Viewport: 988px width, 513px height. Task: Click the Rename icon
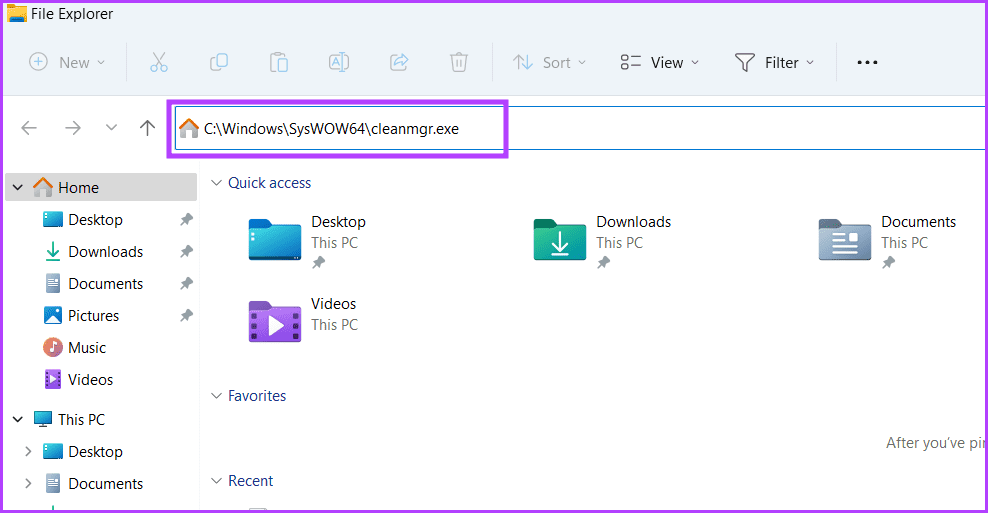339,62
